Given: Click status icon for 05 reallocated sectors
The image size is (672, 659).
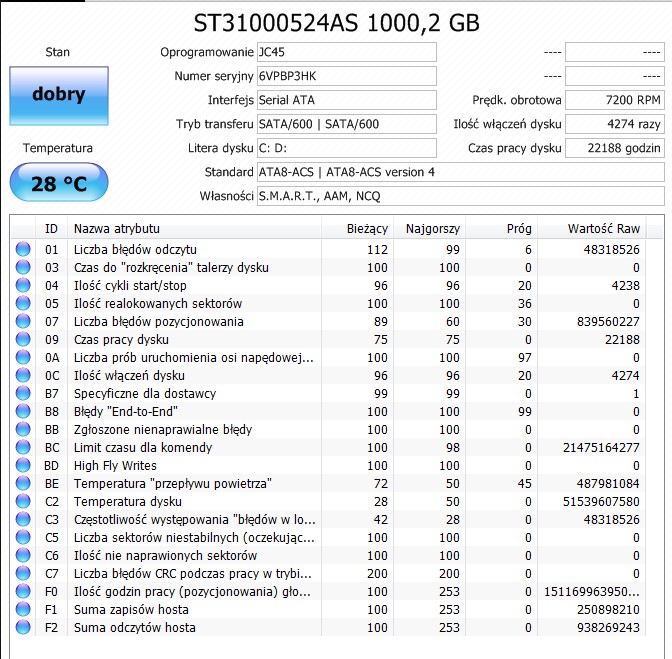Looking at the screenshot, I should click(23, 303).
